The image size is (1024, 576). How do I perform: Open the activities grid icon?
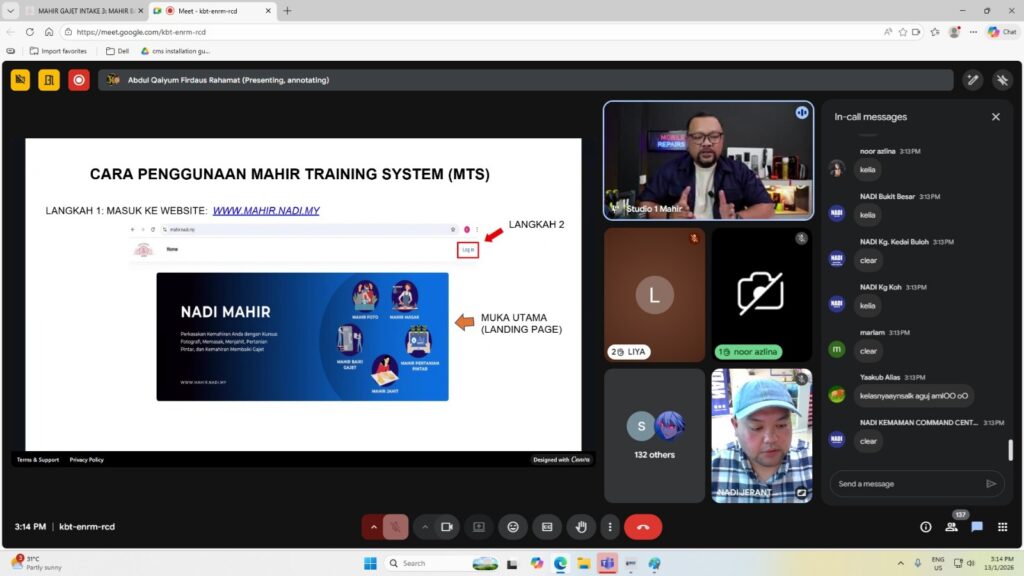[x=1003, y=527]
